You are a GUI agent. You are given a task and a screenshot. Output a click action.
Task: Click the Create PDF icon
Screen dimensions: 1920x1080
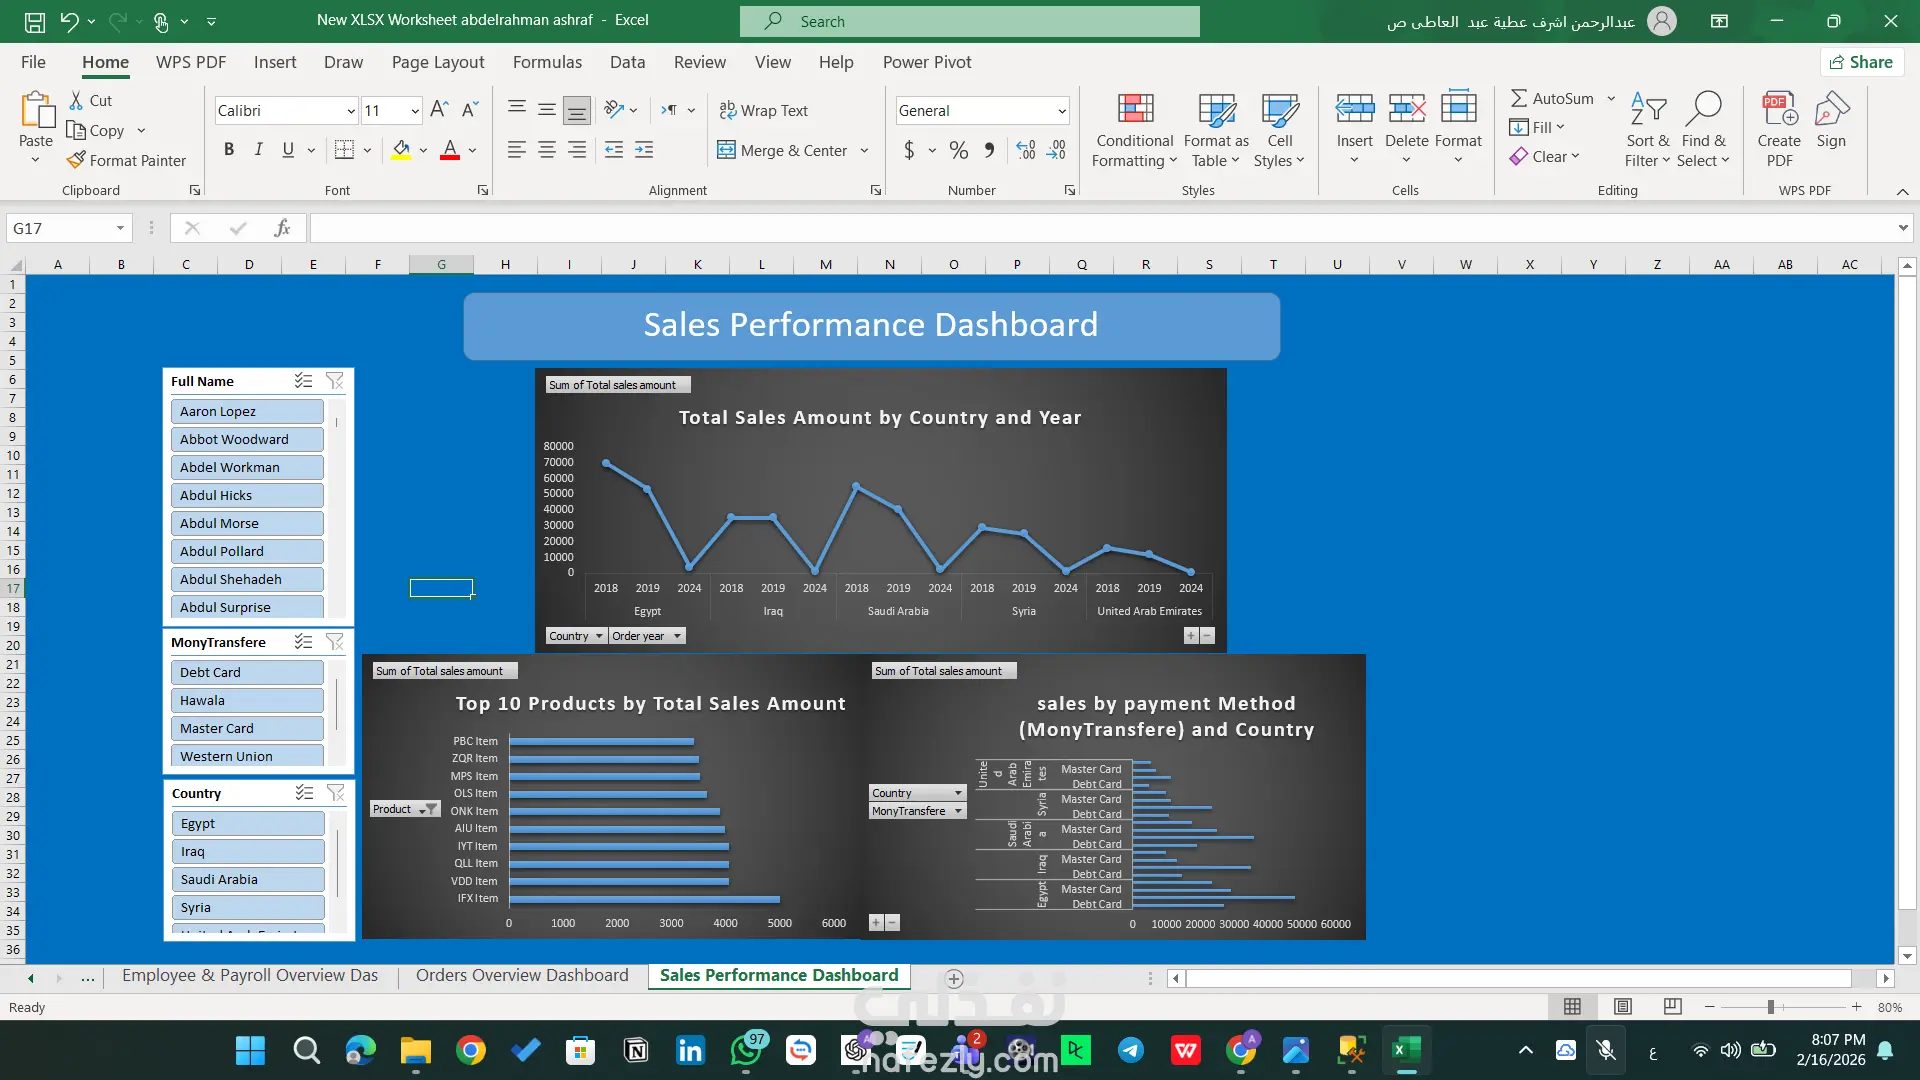pos(1779,110)
